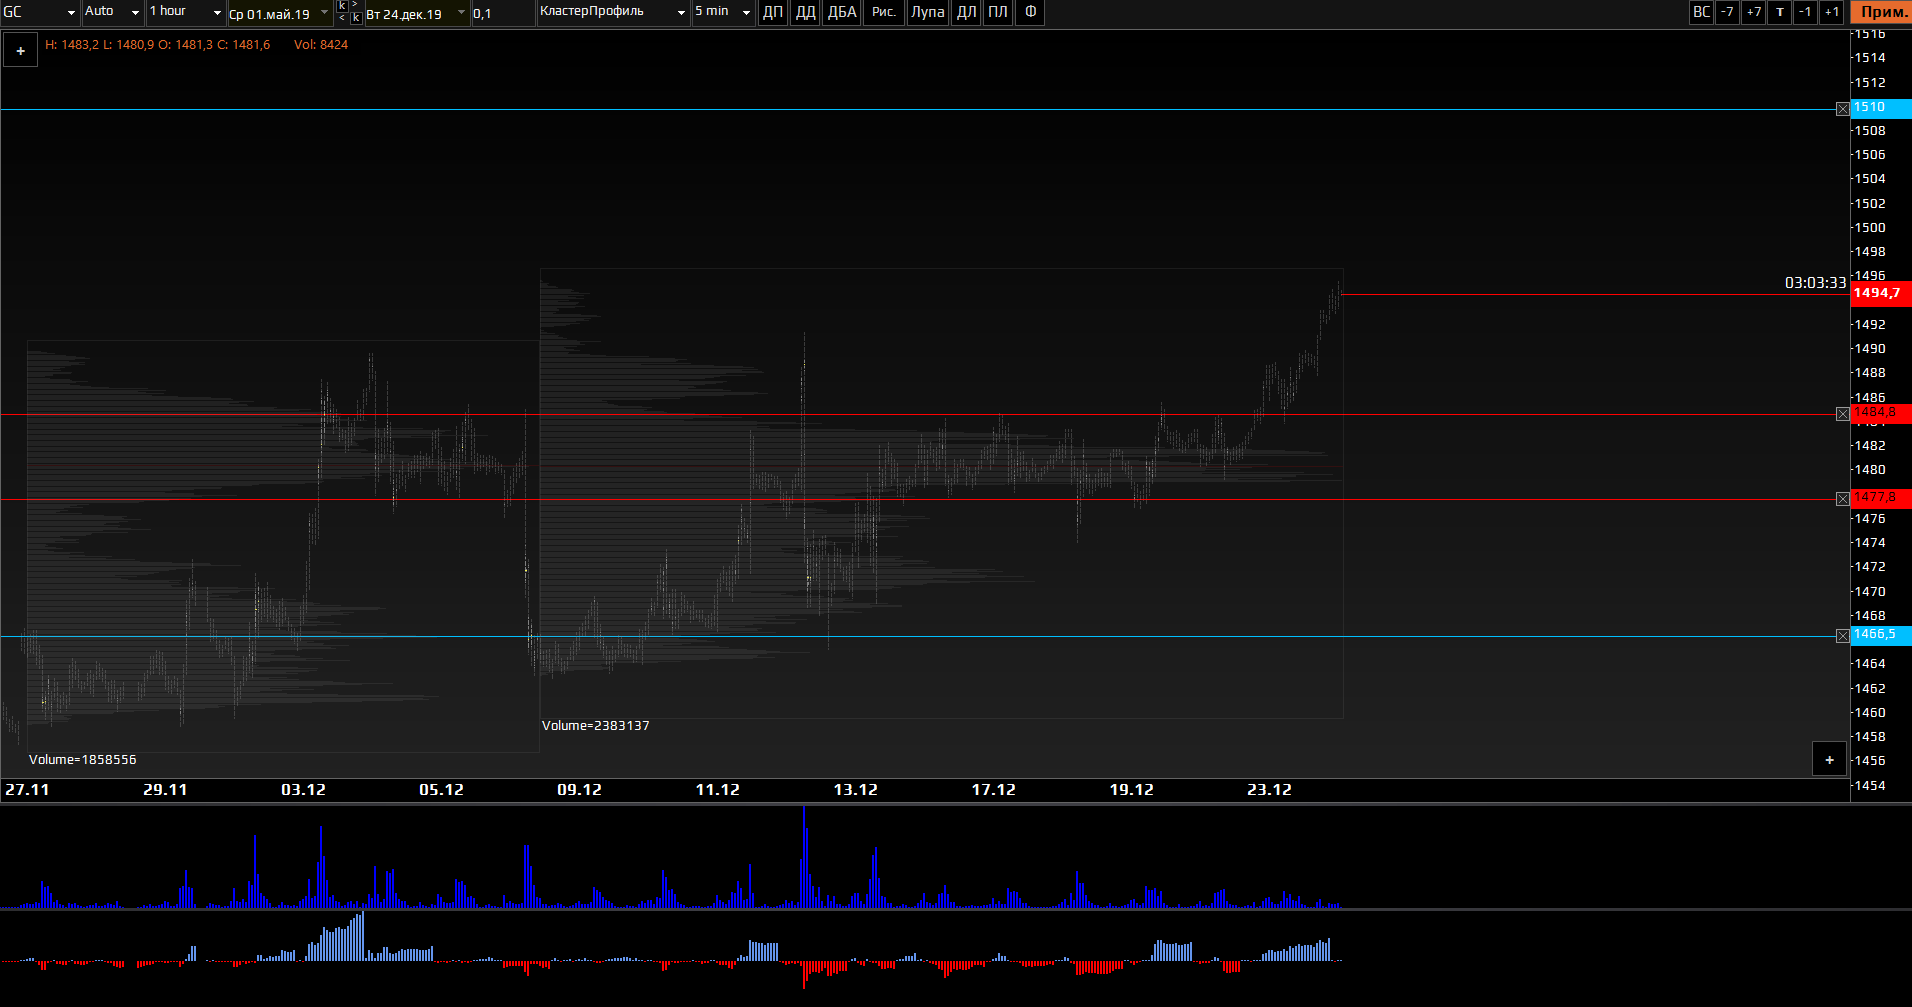Toggle the ДП toolbar button
The image size is (1912, 1007).
click(x=773, y=12)
